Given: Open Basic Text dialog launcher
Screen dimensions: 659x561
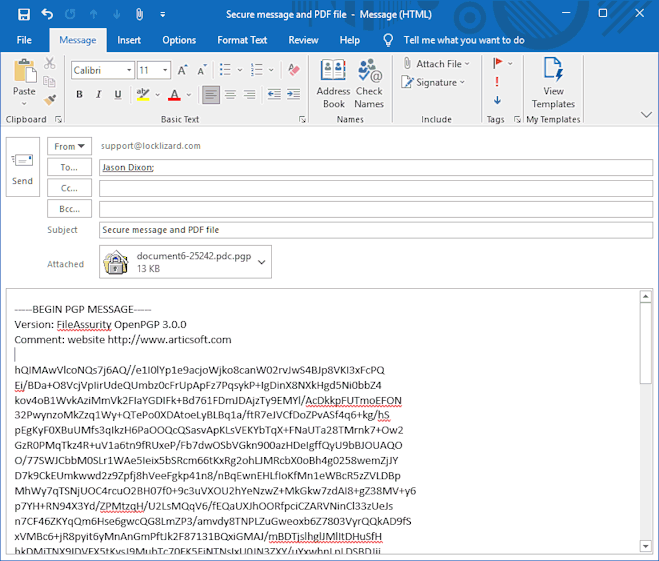Looking at the screenshot, I should coord(302,120).
